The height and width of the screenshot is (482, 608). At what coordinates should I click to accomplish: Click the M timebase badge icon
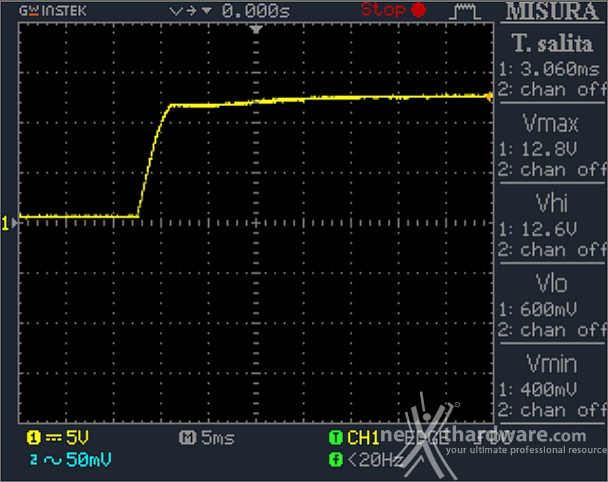(x=188, y=438)
